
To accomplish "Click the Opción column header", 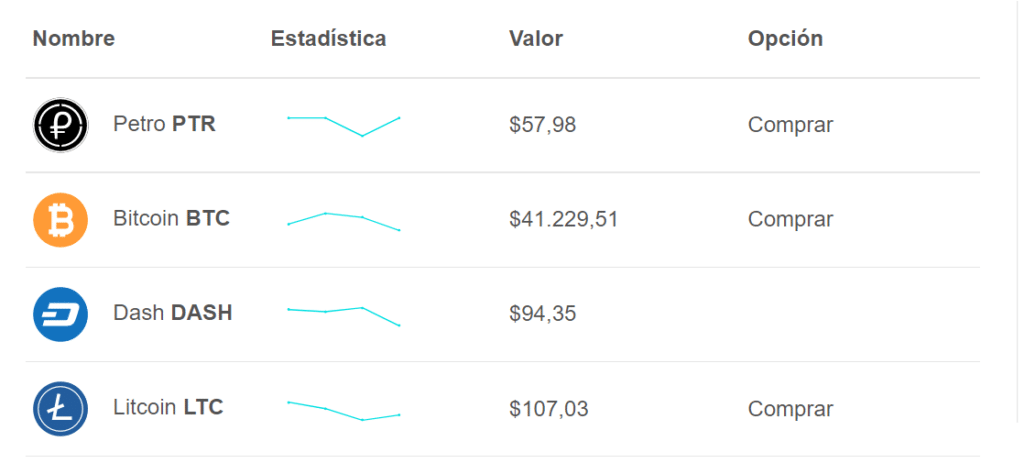I will tap(785, 39).
